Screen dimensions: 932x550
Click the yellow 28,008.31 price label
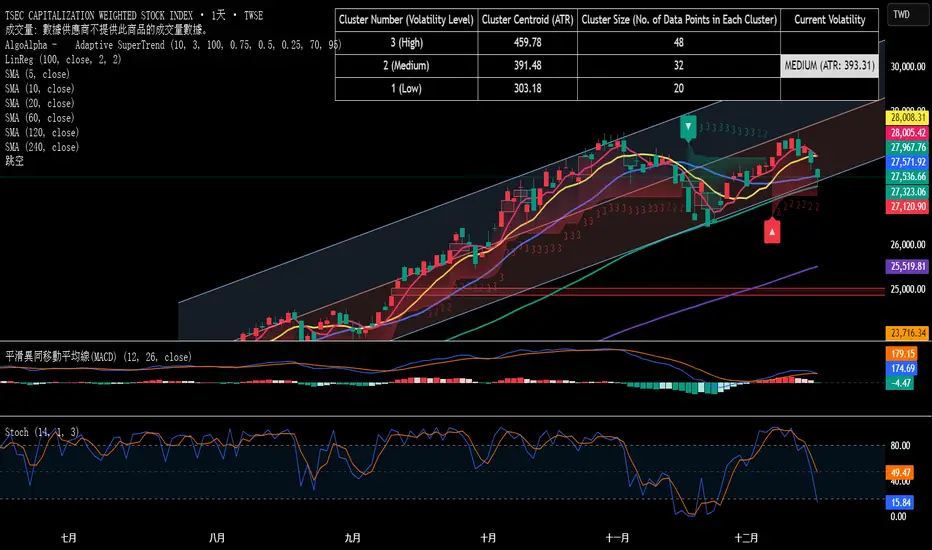907,117
